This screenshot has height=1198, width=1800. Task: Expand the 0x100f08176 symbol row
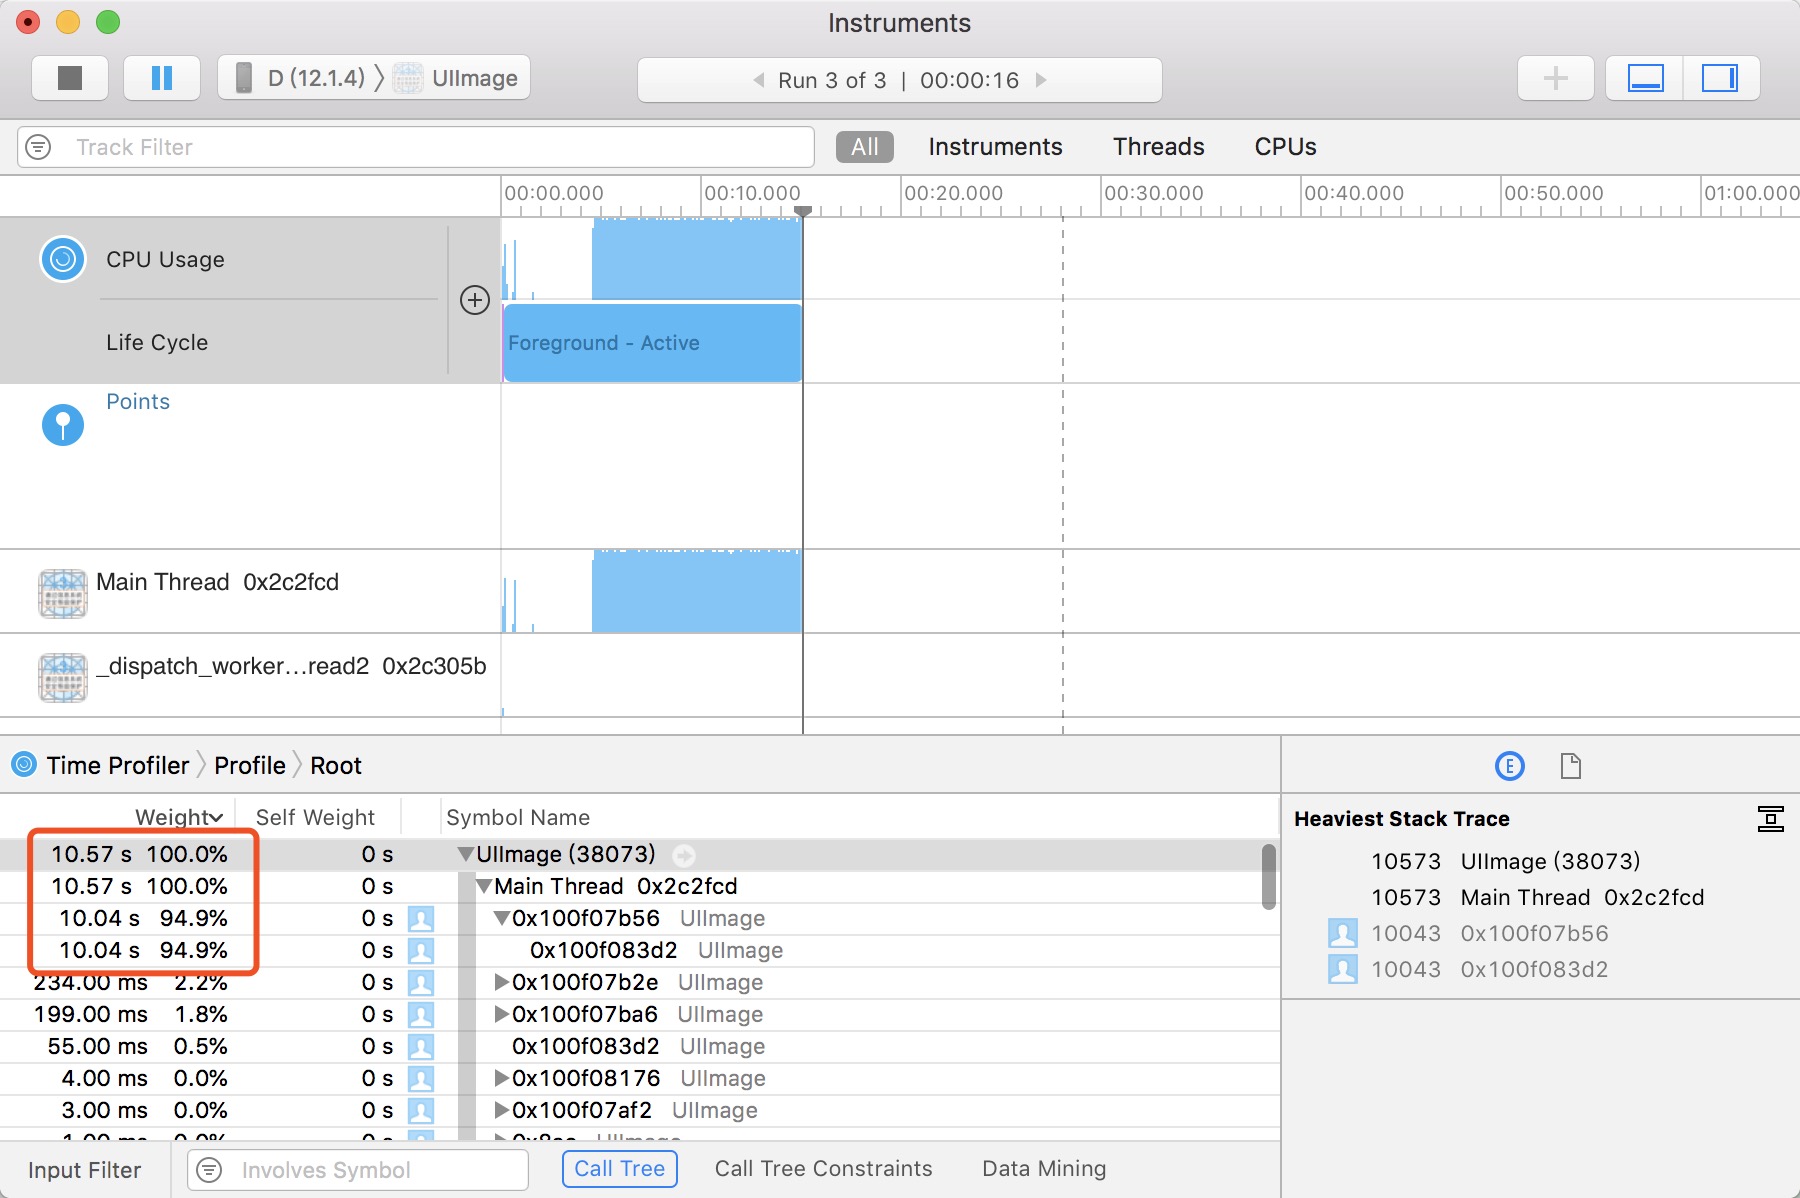pos(502,1079)
